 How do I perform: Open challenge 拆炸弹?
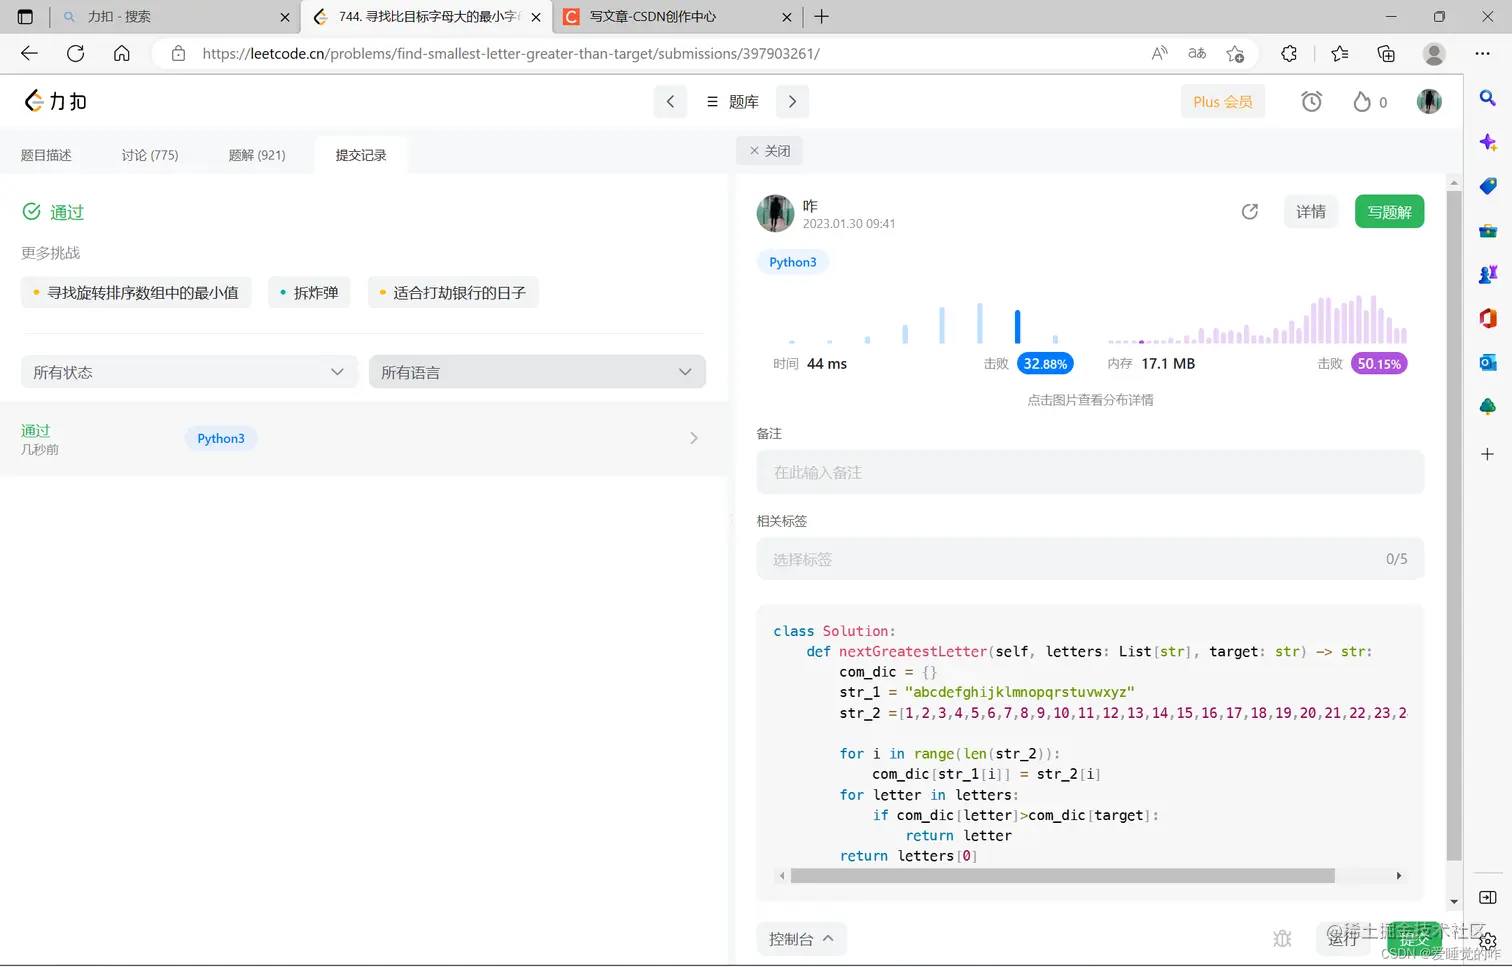coord(309,293)
